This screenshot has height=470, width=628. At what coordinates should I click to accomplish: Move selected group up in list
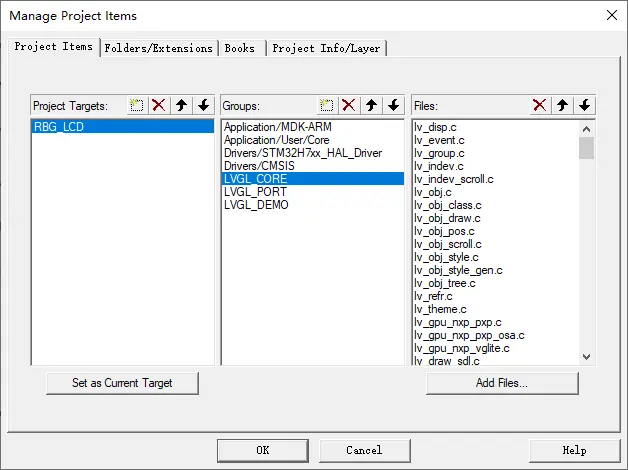371,105
